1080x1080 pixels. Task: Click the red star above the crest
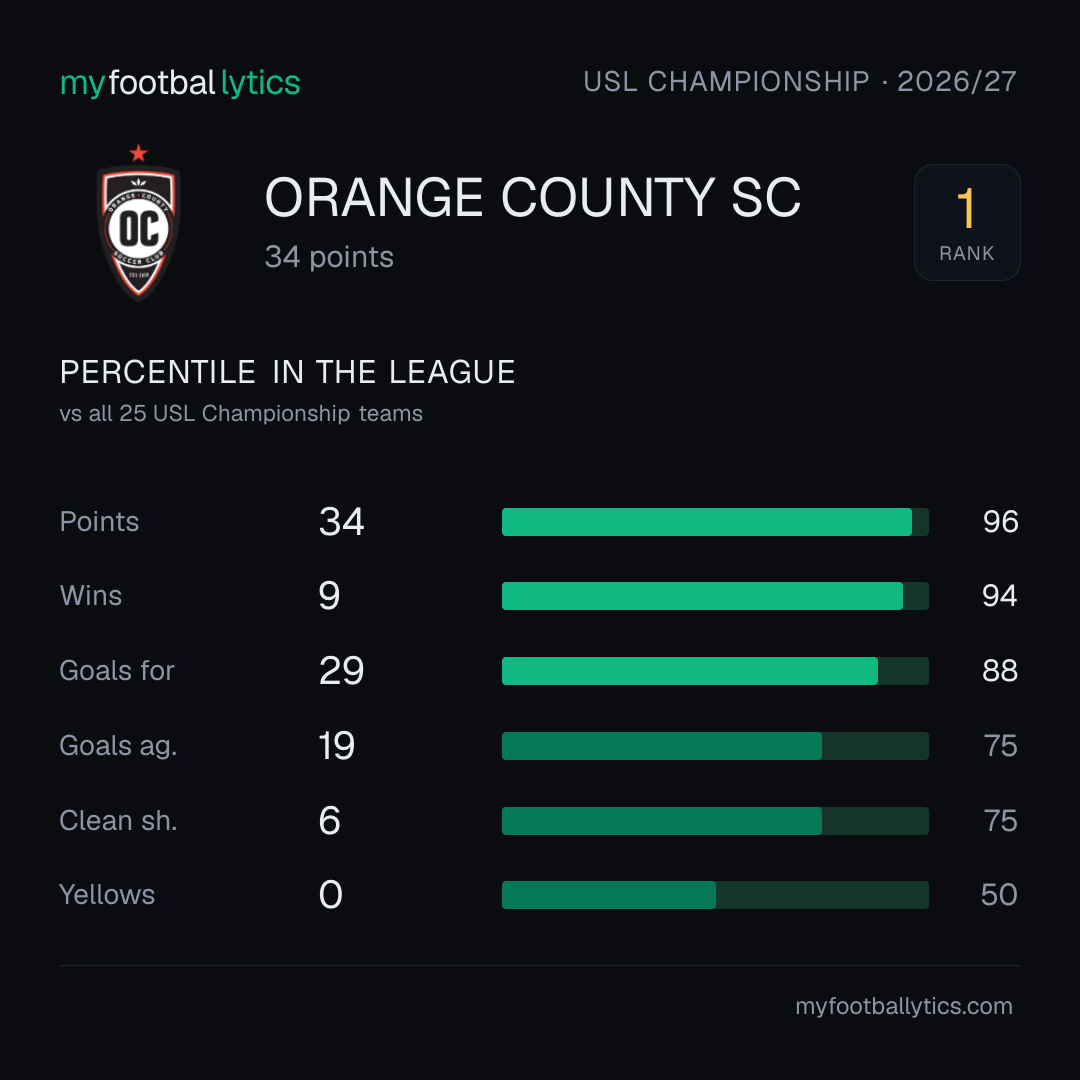(x=138, y=153)
